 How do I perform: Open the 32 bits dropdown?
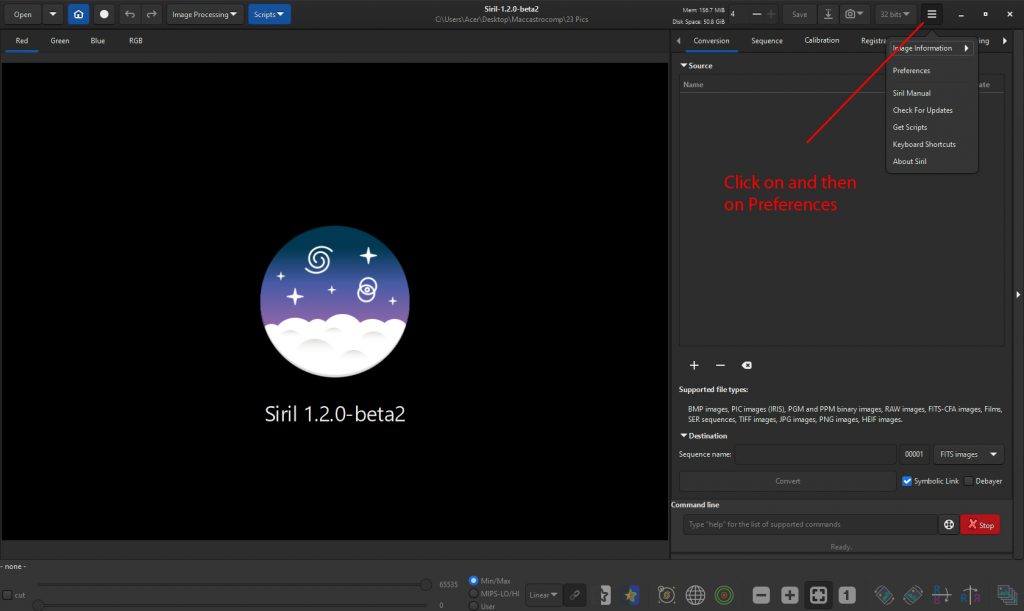coord(895,14)
